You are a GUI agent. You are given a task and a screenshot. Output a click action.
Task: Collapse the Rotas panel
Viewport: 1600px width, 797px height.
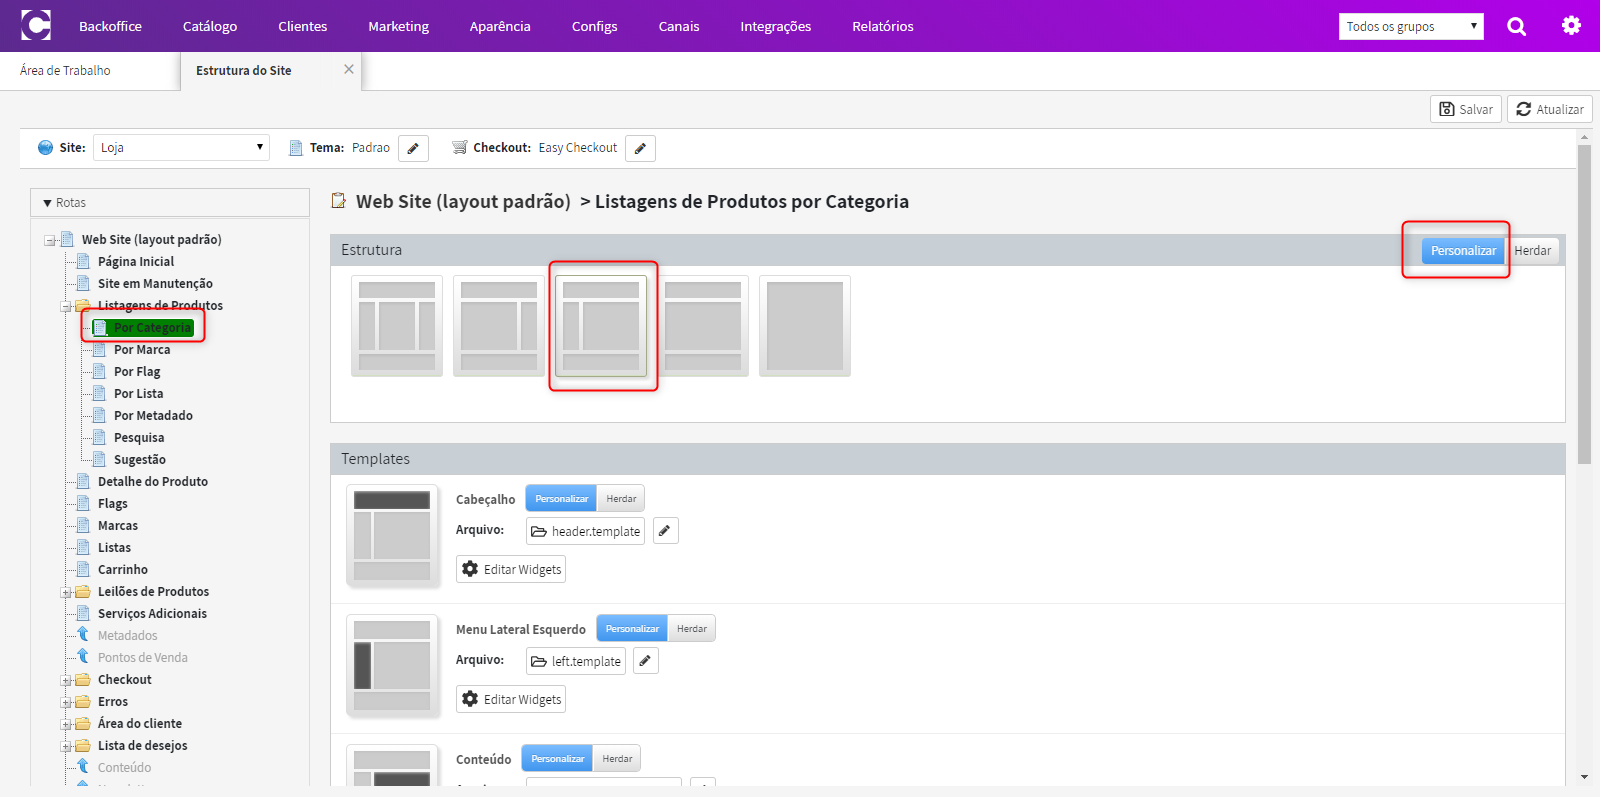coord(47,203)
